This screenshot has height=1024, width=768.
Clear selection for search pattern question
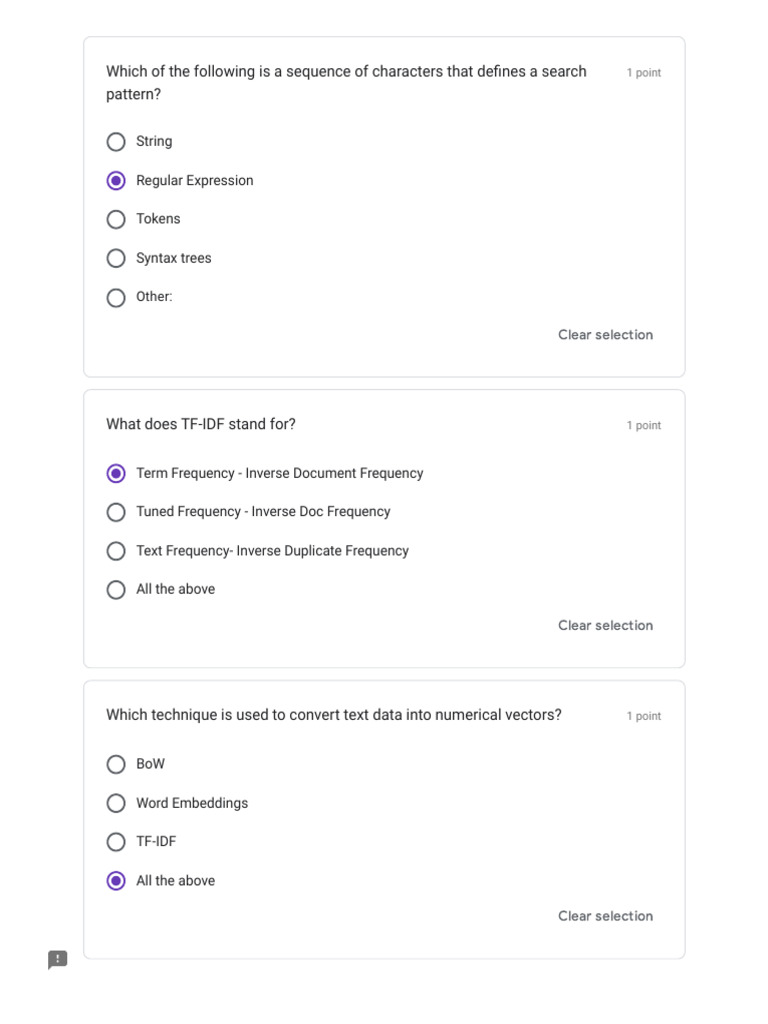605,335
